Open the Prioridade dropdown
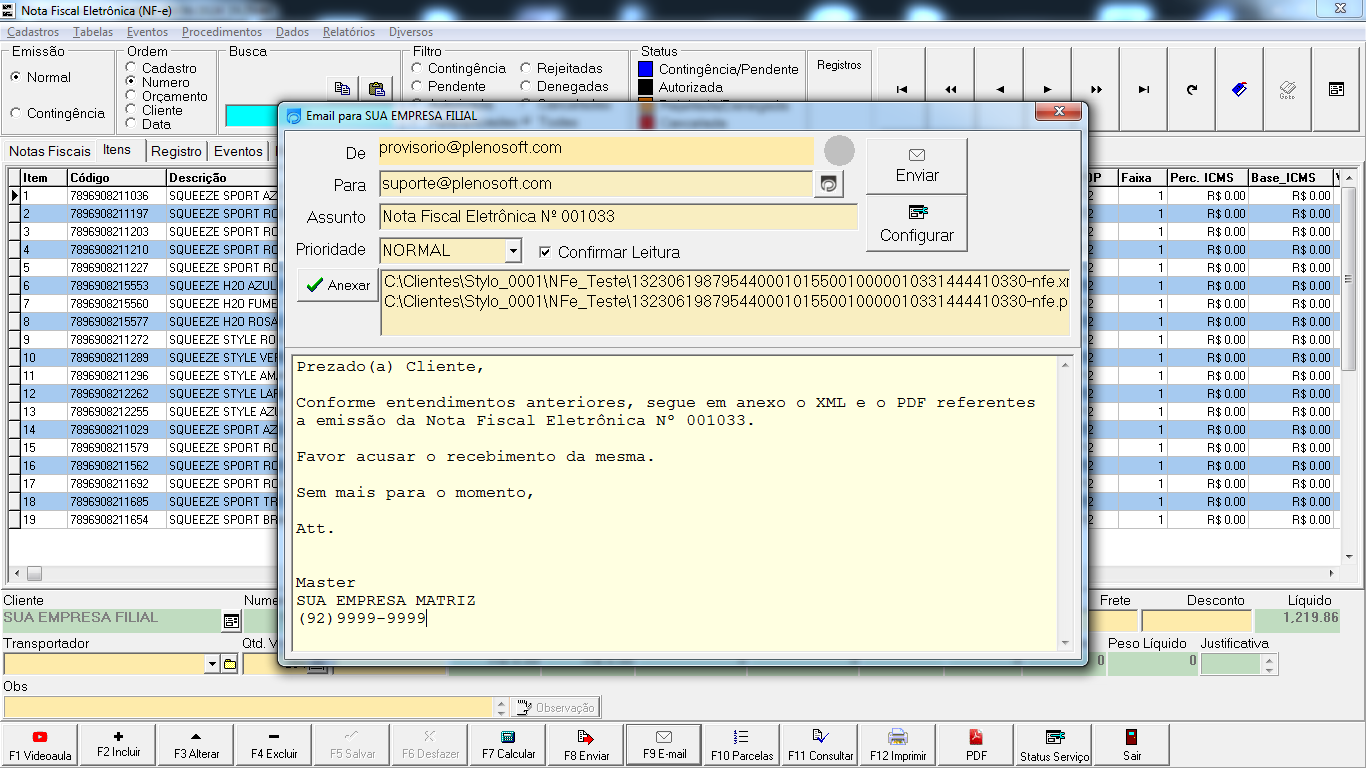The height and width of the screenshot is (768, 1366). tap(513, 251)
